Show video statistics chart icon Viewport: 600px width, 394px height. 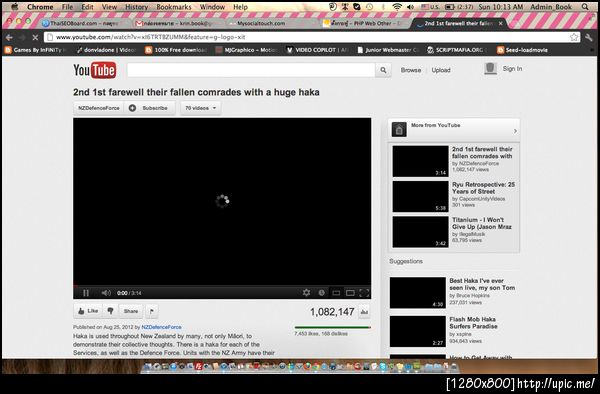(364, 312)
